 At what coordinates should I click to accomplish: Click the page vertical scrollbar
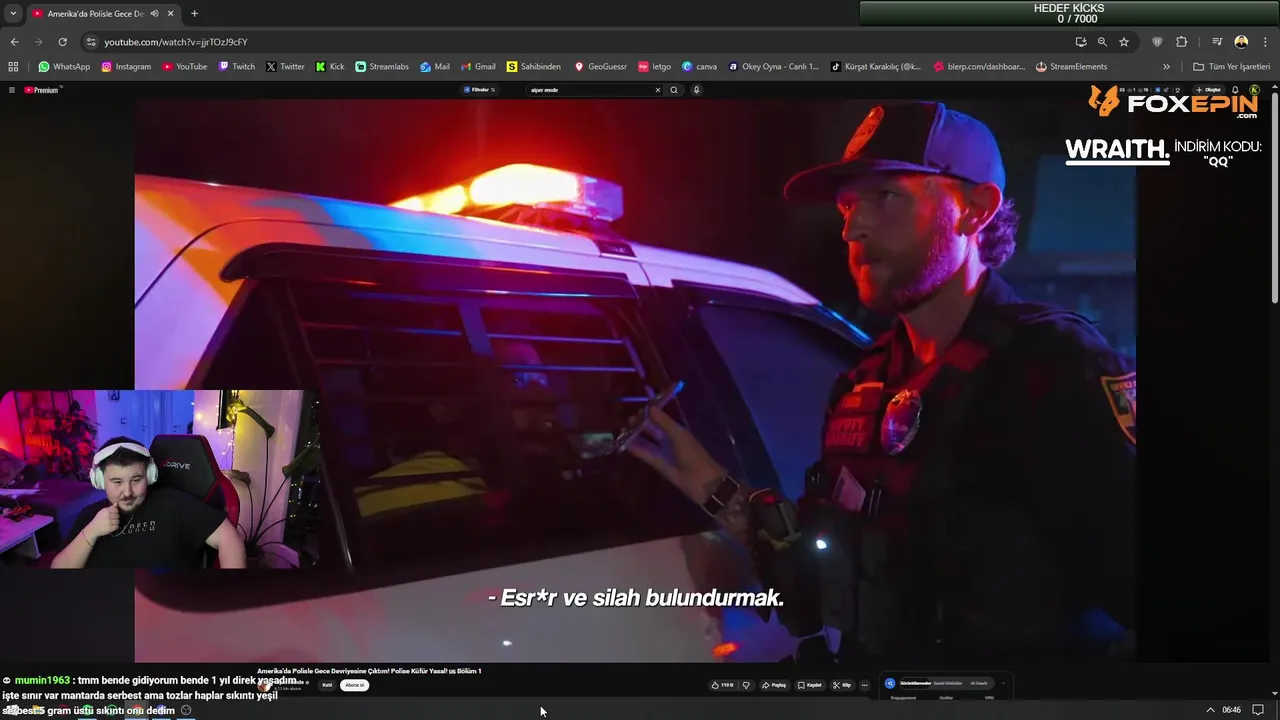(x=1275, y=200)
